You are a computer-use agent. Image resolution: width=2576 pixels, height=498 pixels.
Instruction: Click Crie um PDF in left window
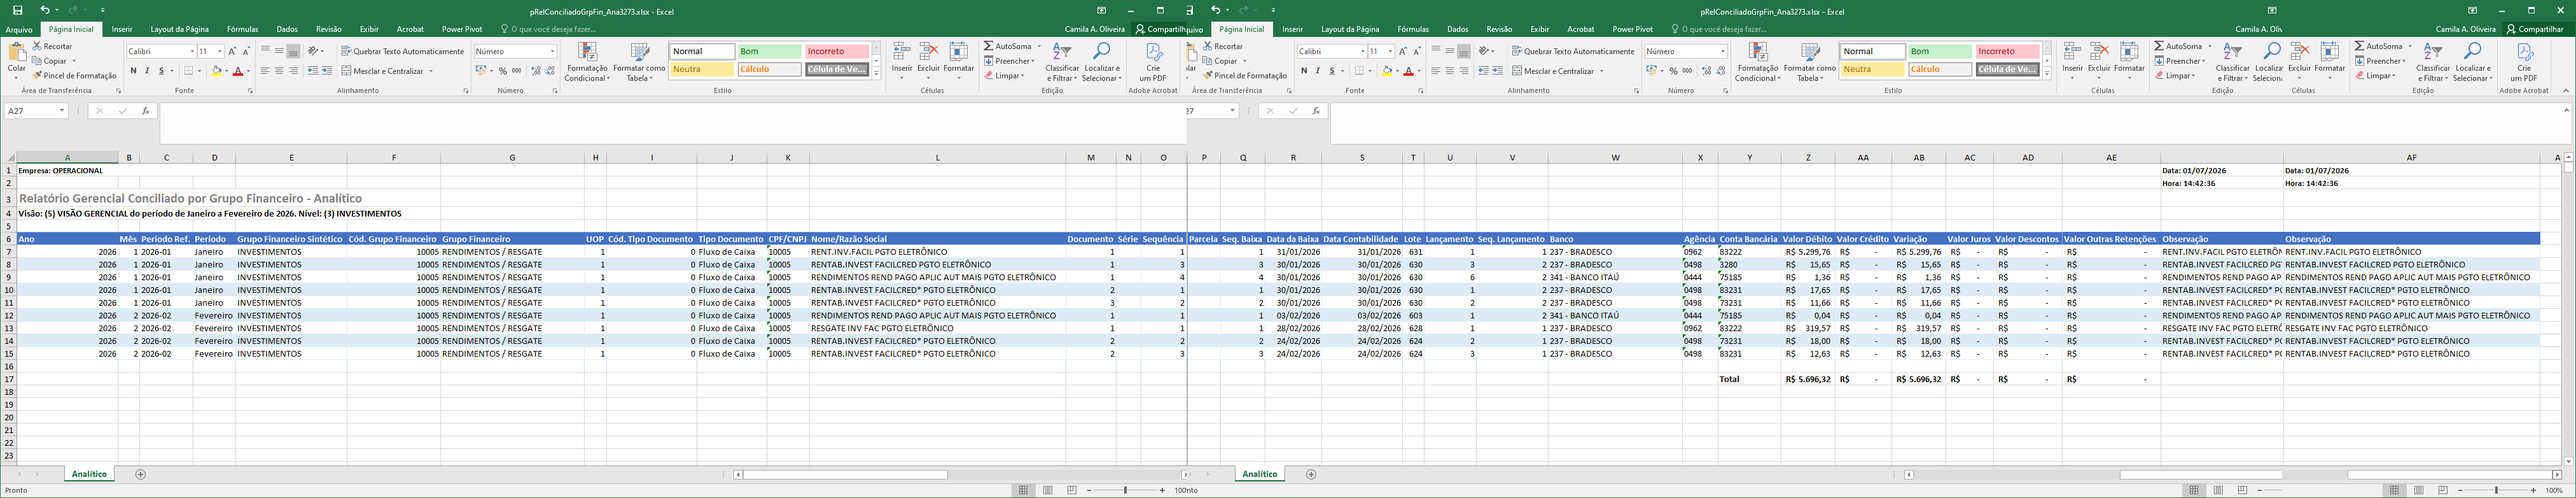[1153, 61]
